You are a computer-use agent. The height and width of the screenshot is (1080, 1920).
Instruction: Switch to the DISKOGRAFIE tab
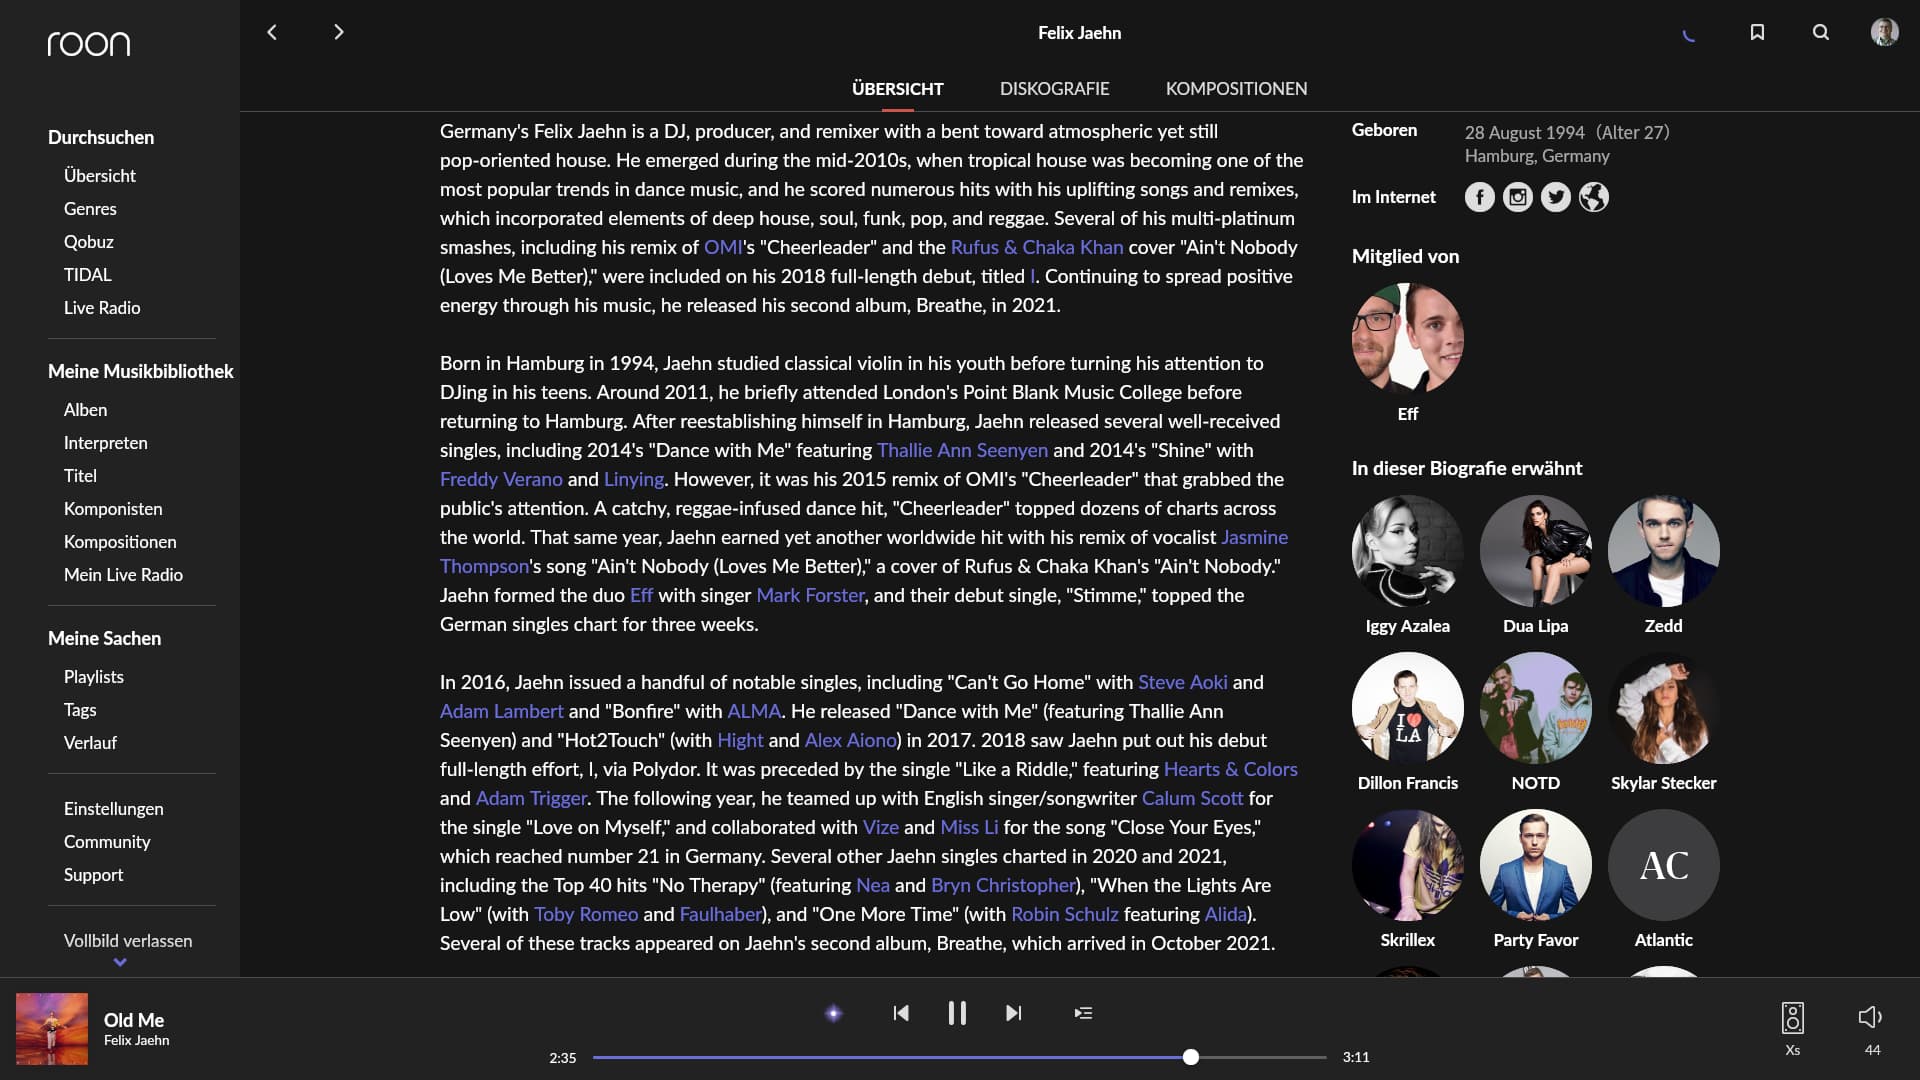pos(1054,89)
